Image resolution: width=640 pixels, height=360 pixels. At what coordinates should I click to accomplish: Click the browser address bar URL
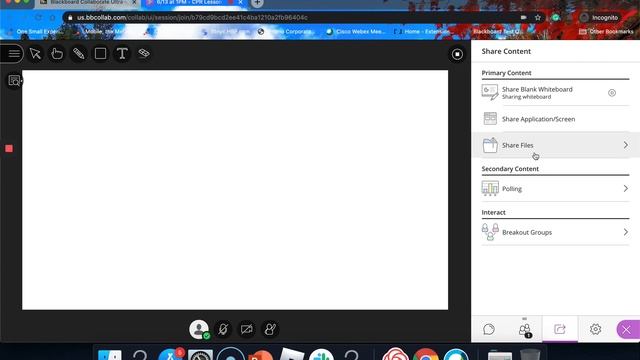(x=192, y=18)
